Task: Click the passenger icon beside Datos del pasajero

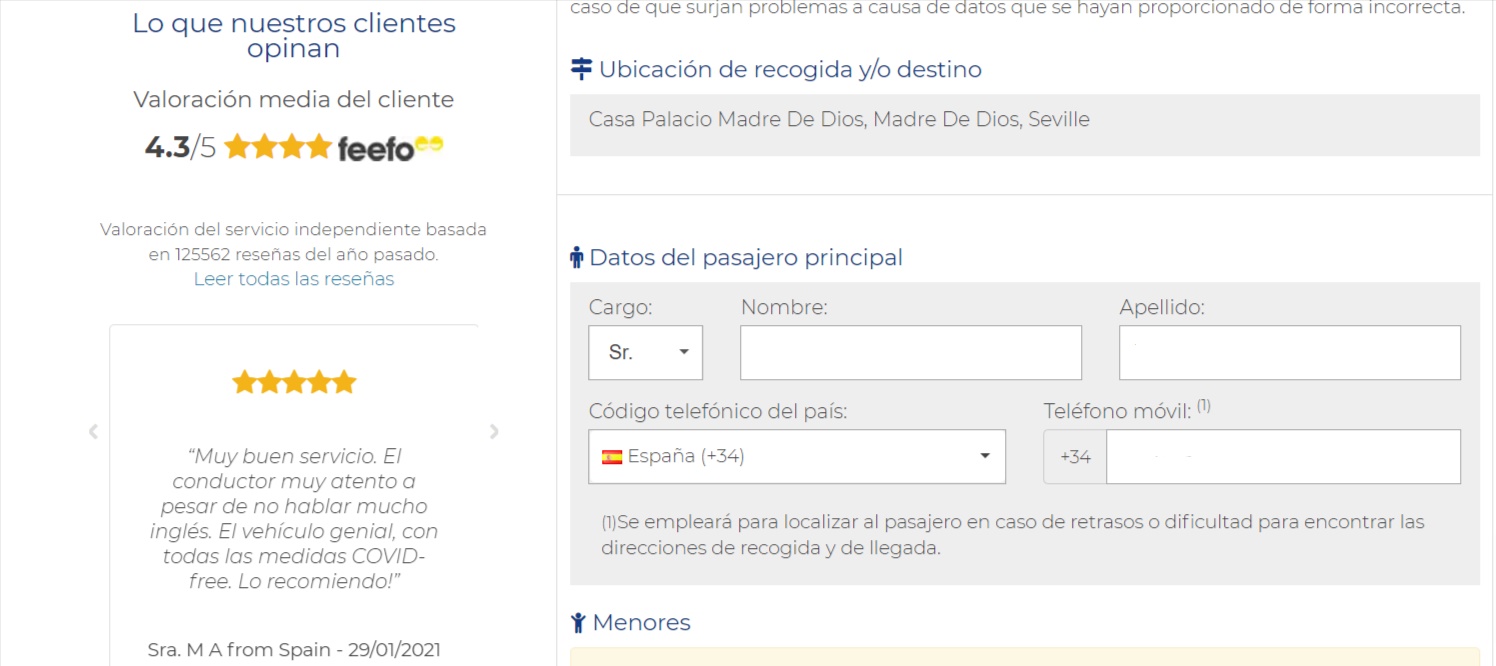Action: pos(576,258)
